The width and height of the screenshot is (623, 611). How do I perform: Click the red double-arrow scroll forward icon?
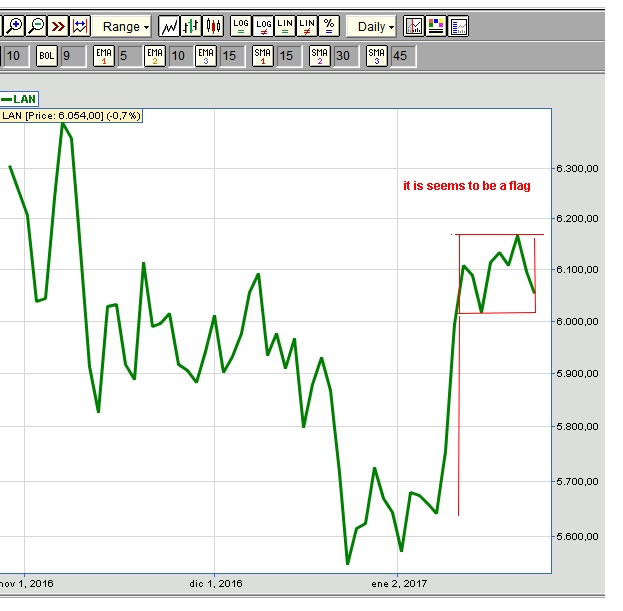click(58, 26)
